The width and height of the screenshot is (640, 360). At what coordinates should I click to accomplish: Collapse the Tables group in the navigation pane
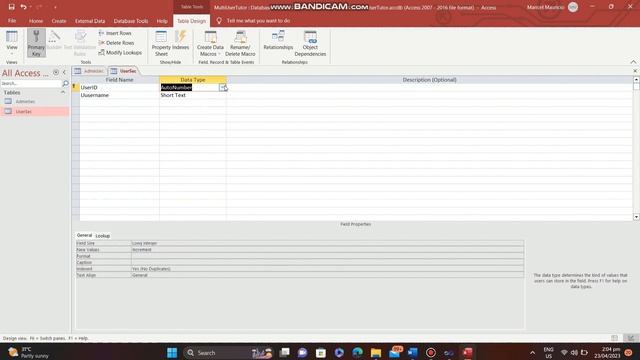point(63,93)
